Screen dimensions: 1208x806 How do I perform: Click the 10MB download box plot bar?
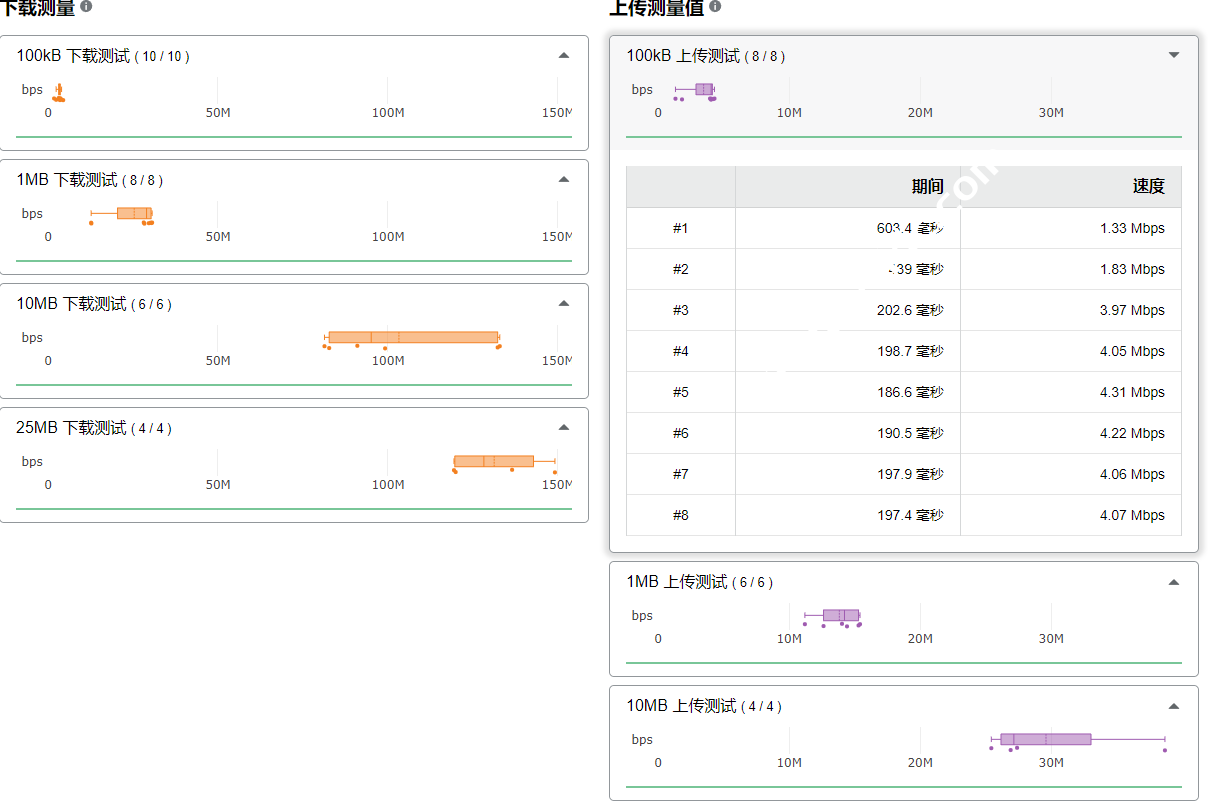413,337
